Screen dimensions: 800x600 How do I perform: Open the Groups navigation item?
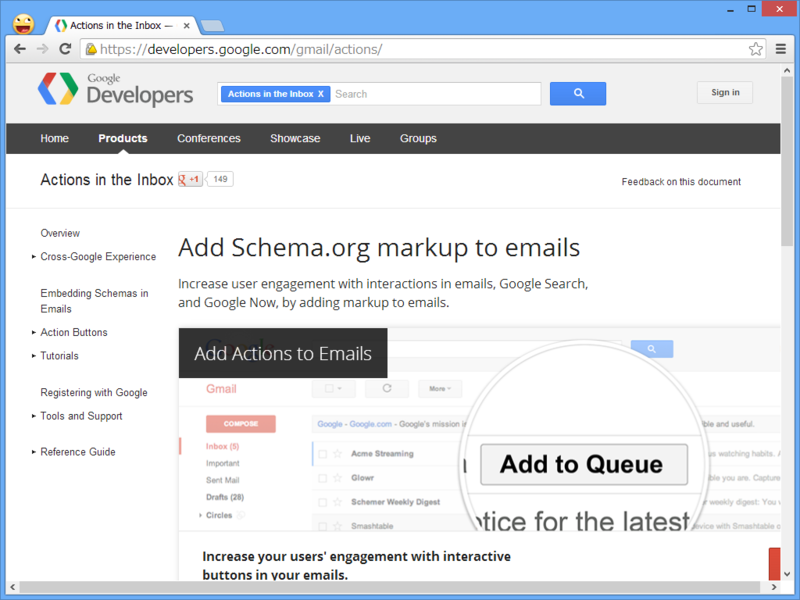click(x=418, y=138)
